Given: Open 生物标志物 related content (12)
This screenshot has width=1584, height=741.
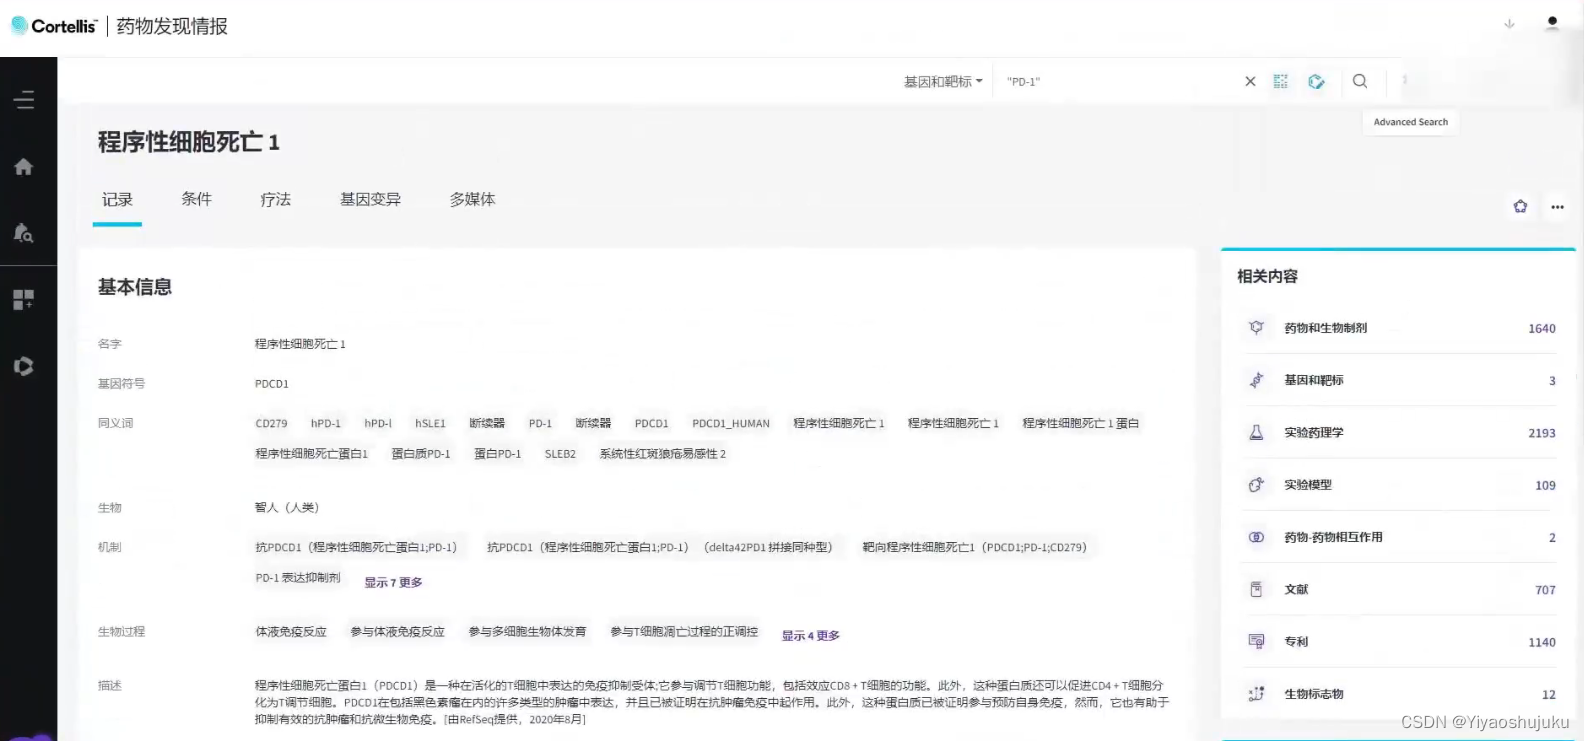Looking at the screenshot, I should [x=1398, y=694].
